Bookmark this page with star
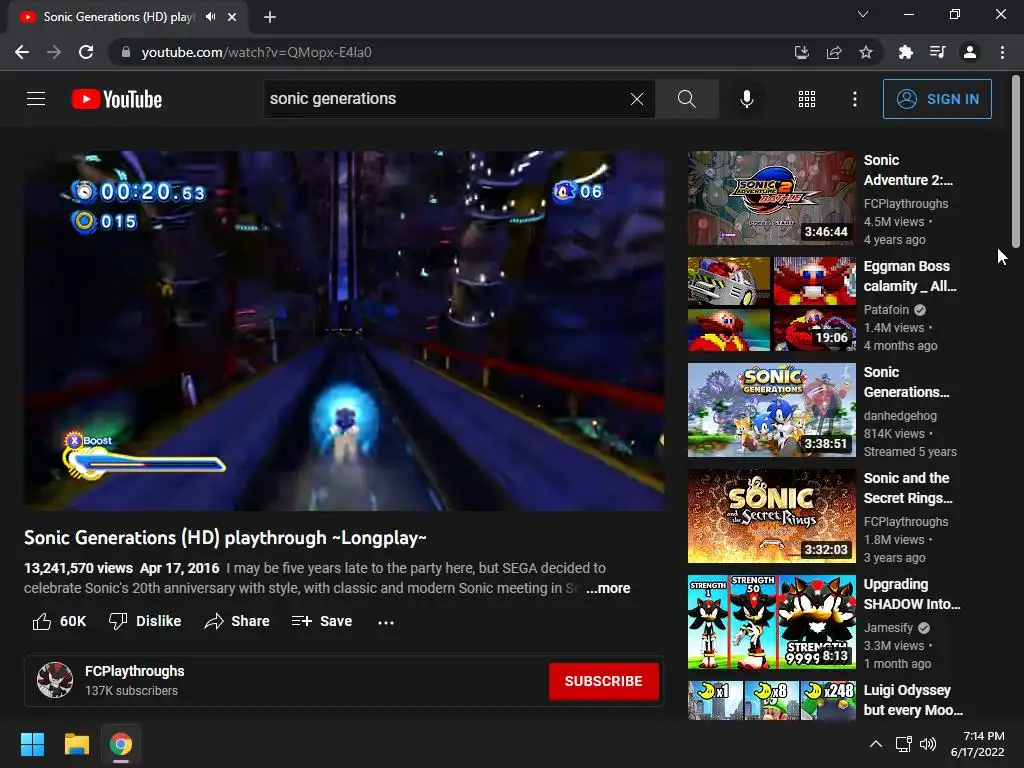 [866, 52]
